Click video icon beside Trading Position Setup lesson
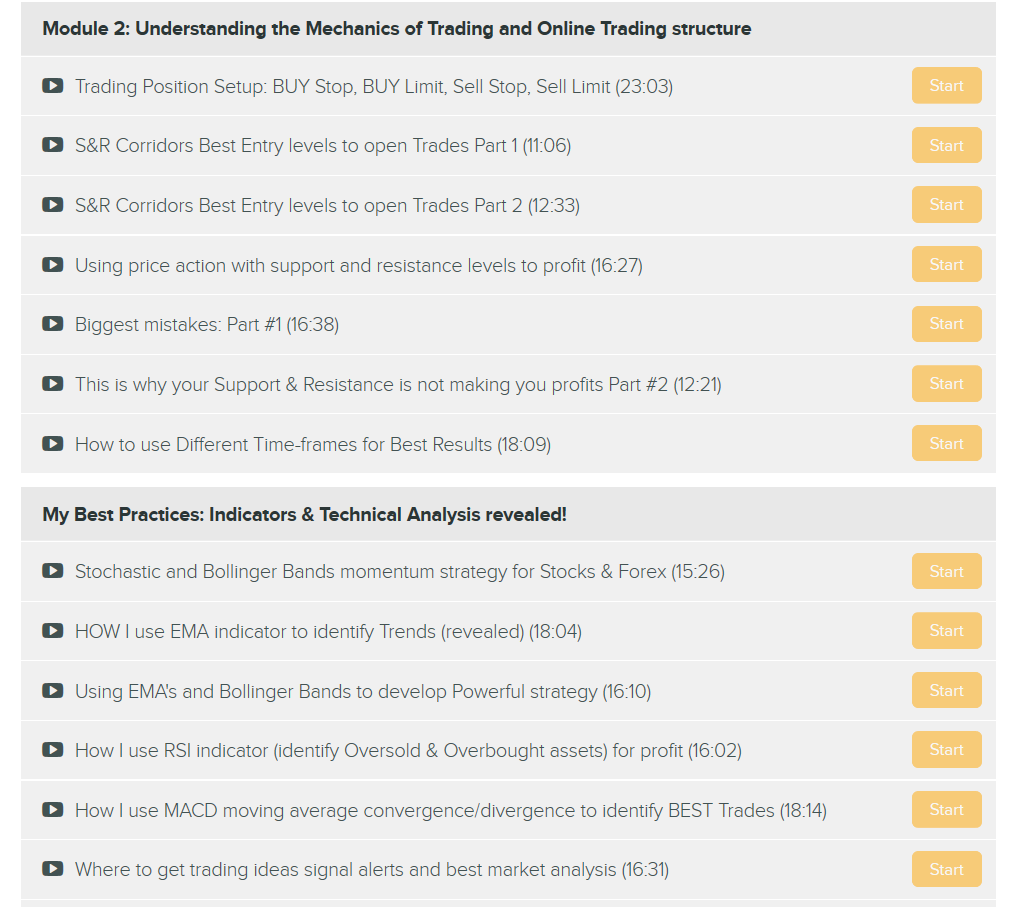 [x=53, y=86]
